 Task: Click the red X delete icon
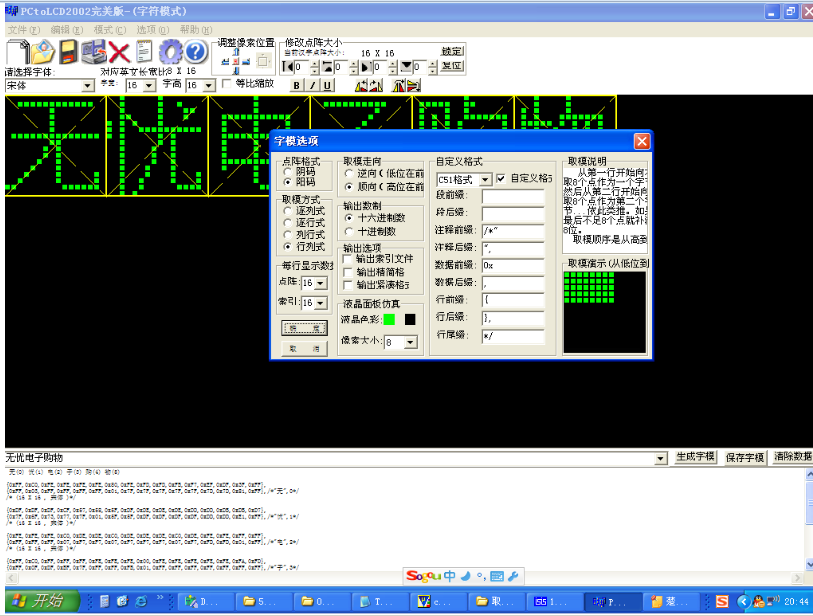coord(119,52)
